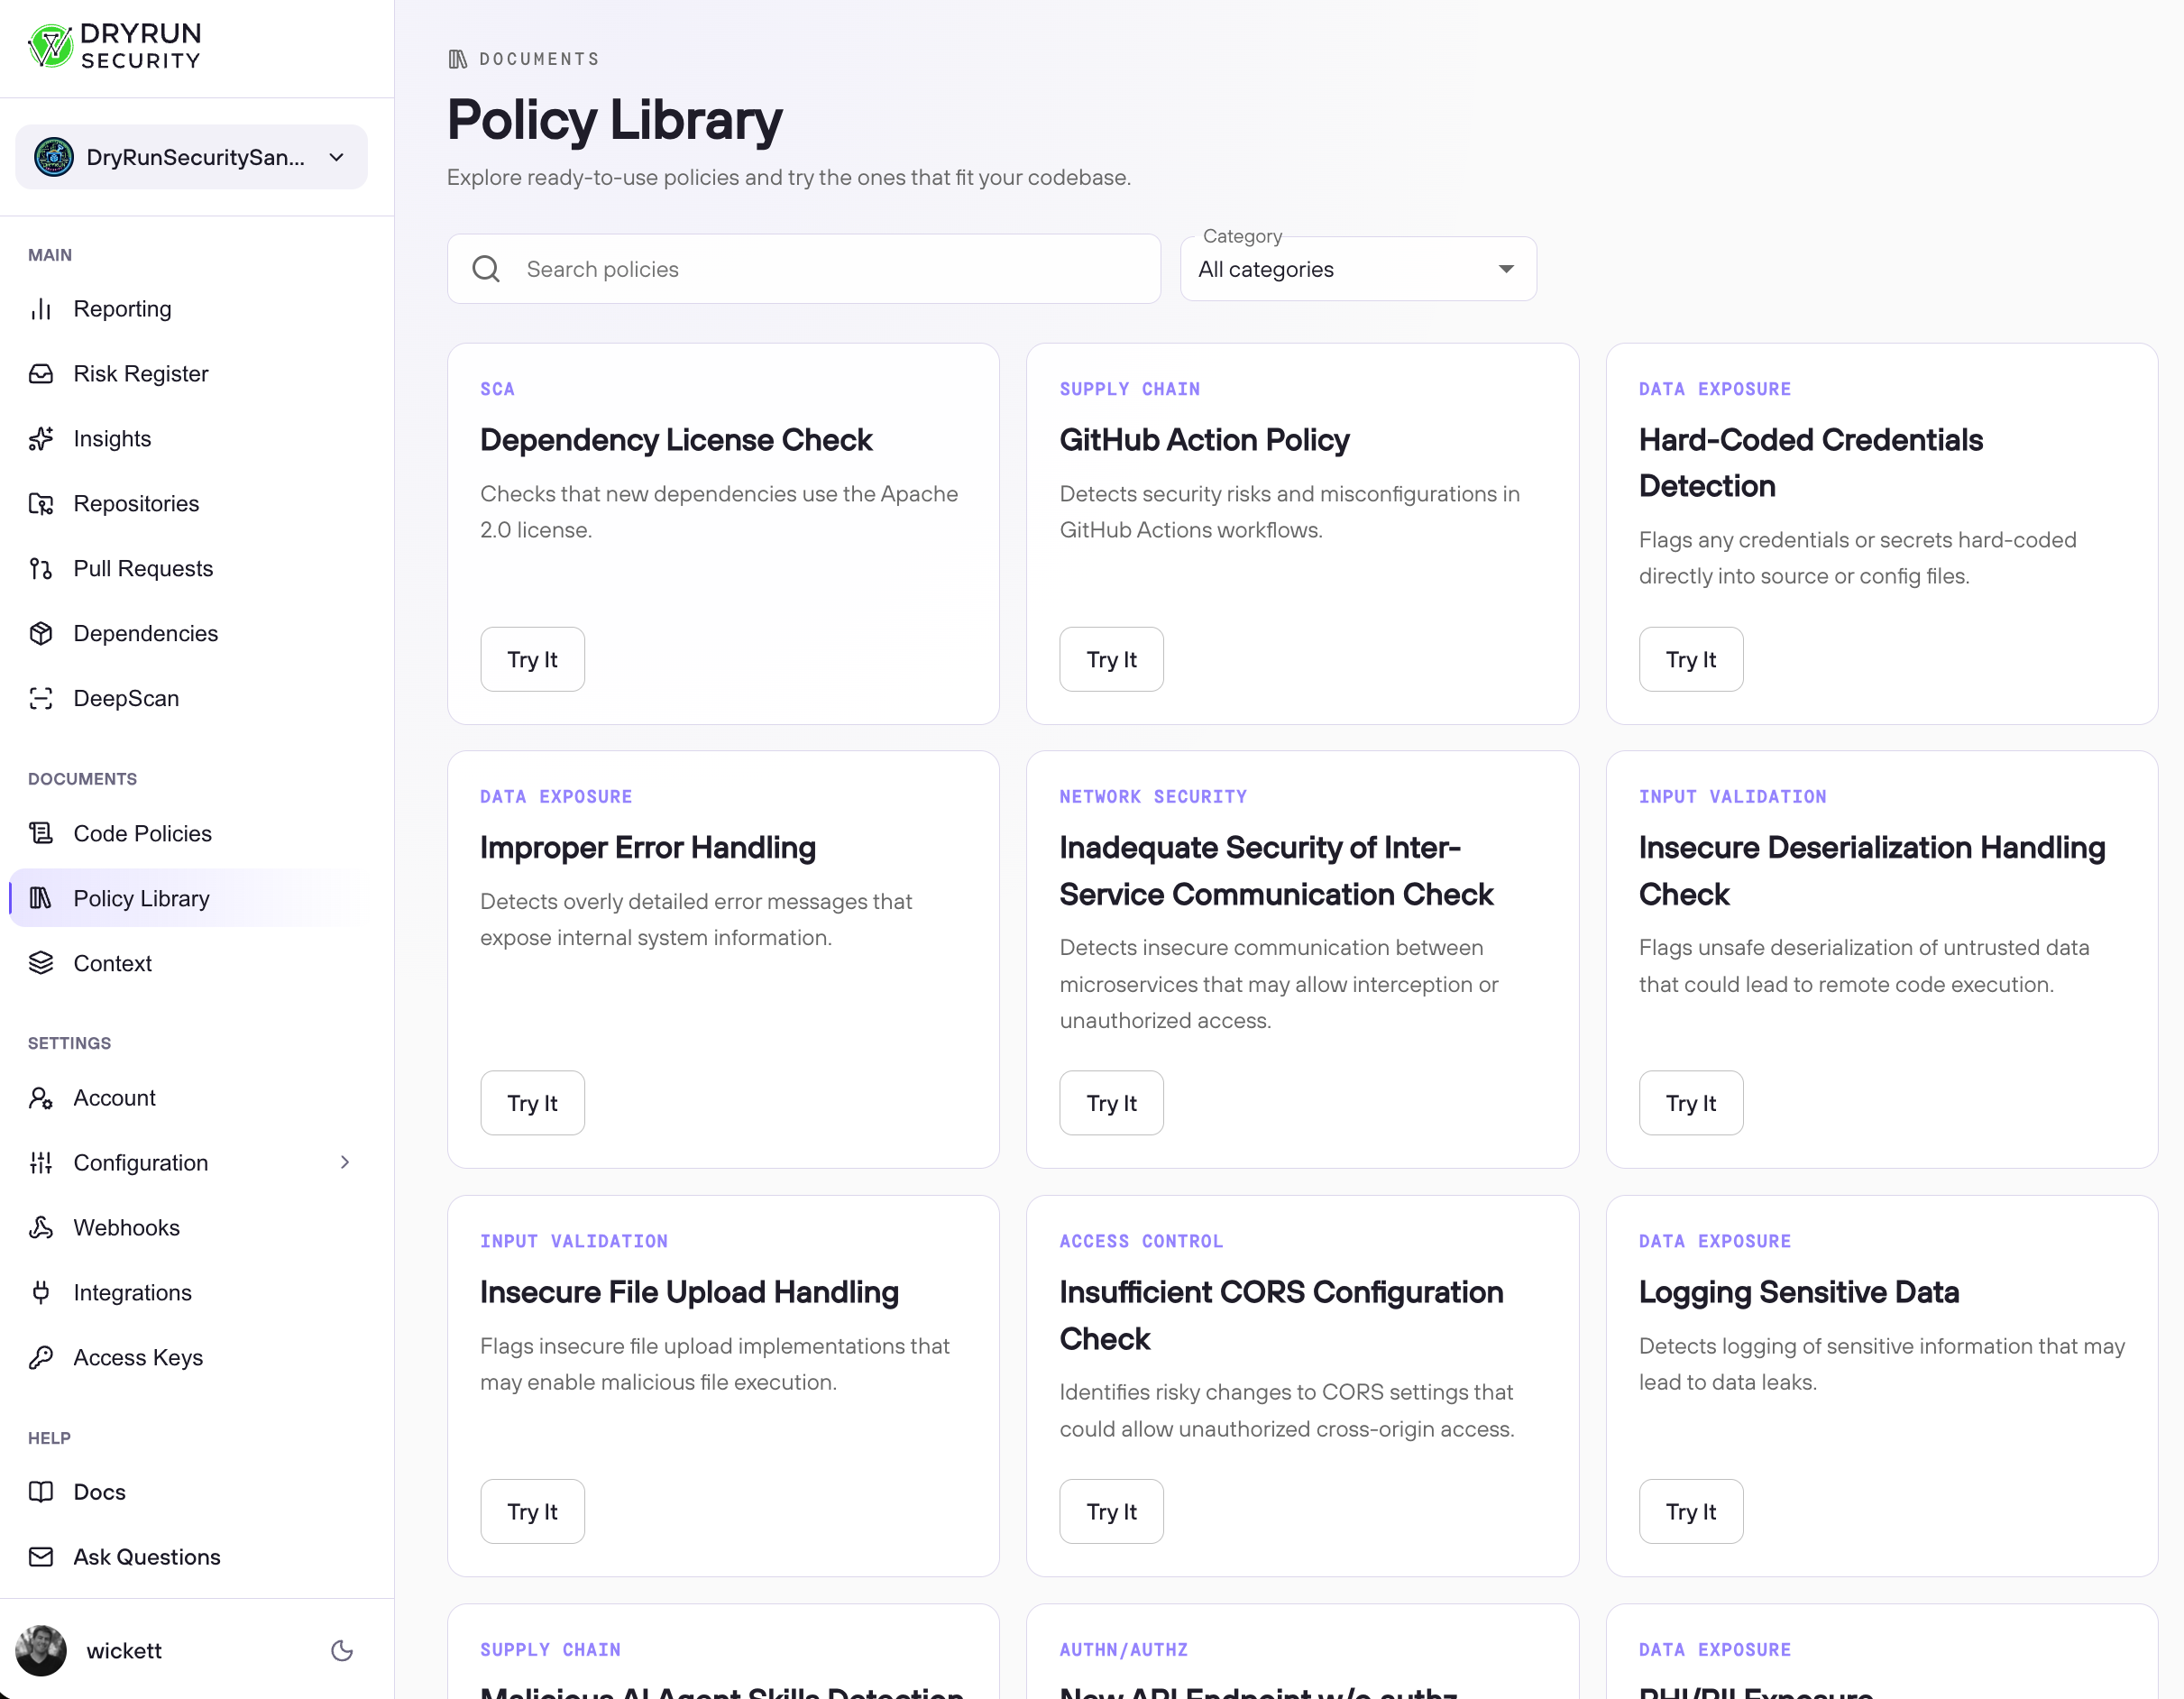Click the Access Keys key icon
This screenshot has width=2184, height=1699.
coord(41,1358)
